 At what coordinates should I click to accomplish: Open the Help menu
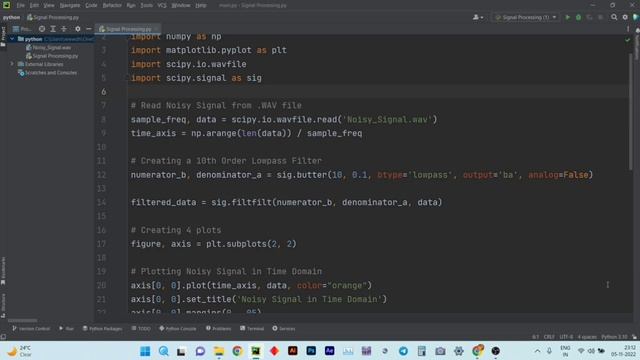pyautogui.click(x=201, y=5)
